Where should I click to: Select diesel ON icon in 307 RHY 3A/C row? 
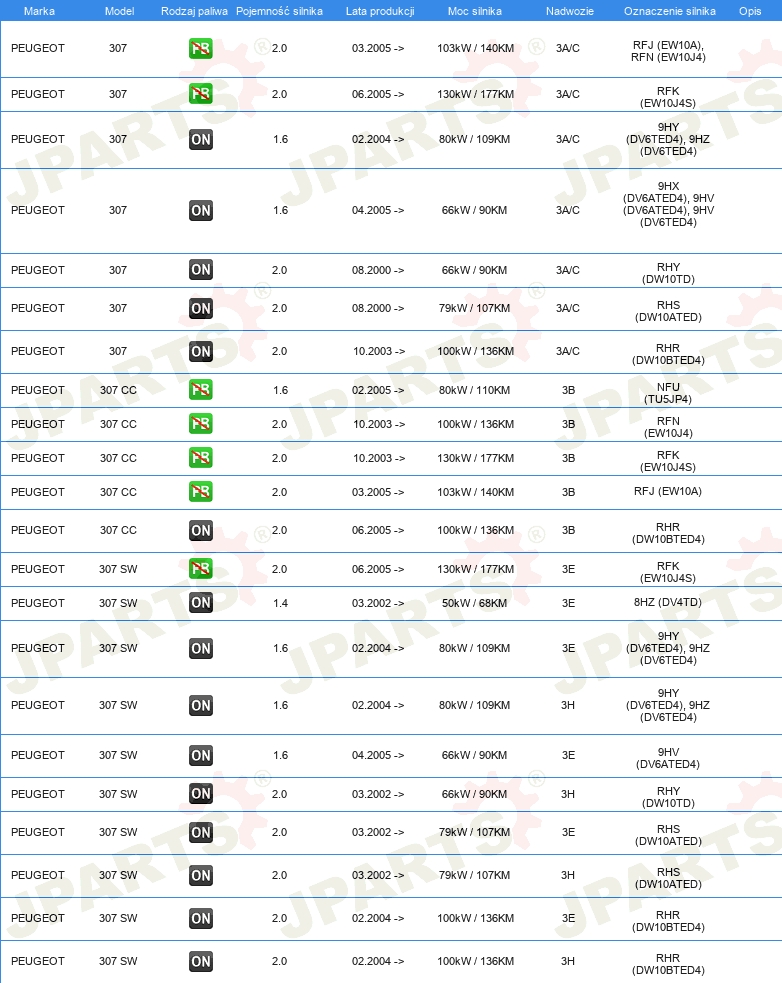coord(201,270)
